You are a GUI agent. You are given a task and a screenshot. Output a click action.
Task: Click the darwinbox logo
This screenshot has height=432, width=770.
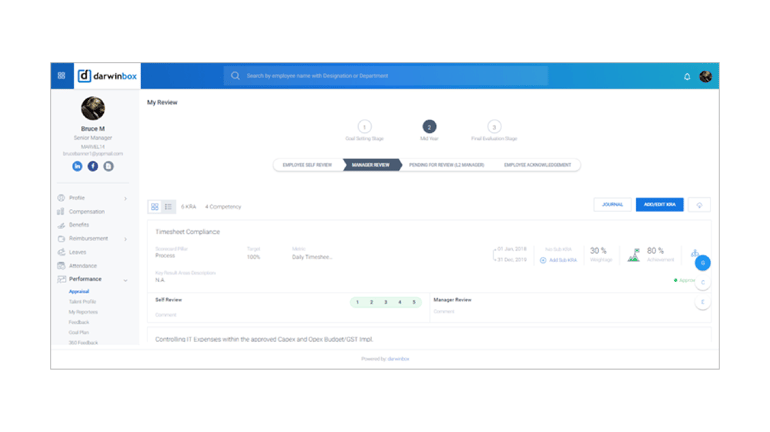(107, 76)
